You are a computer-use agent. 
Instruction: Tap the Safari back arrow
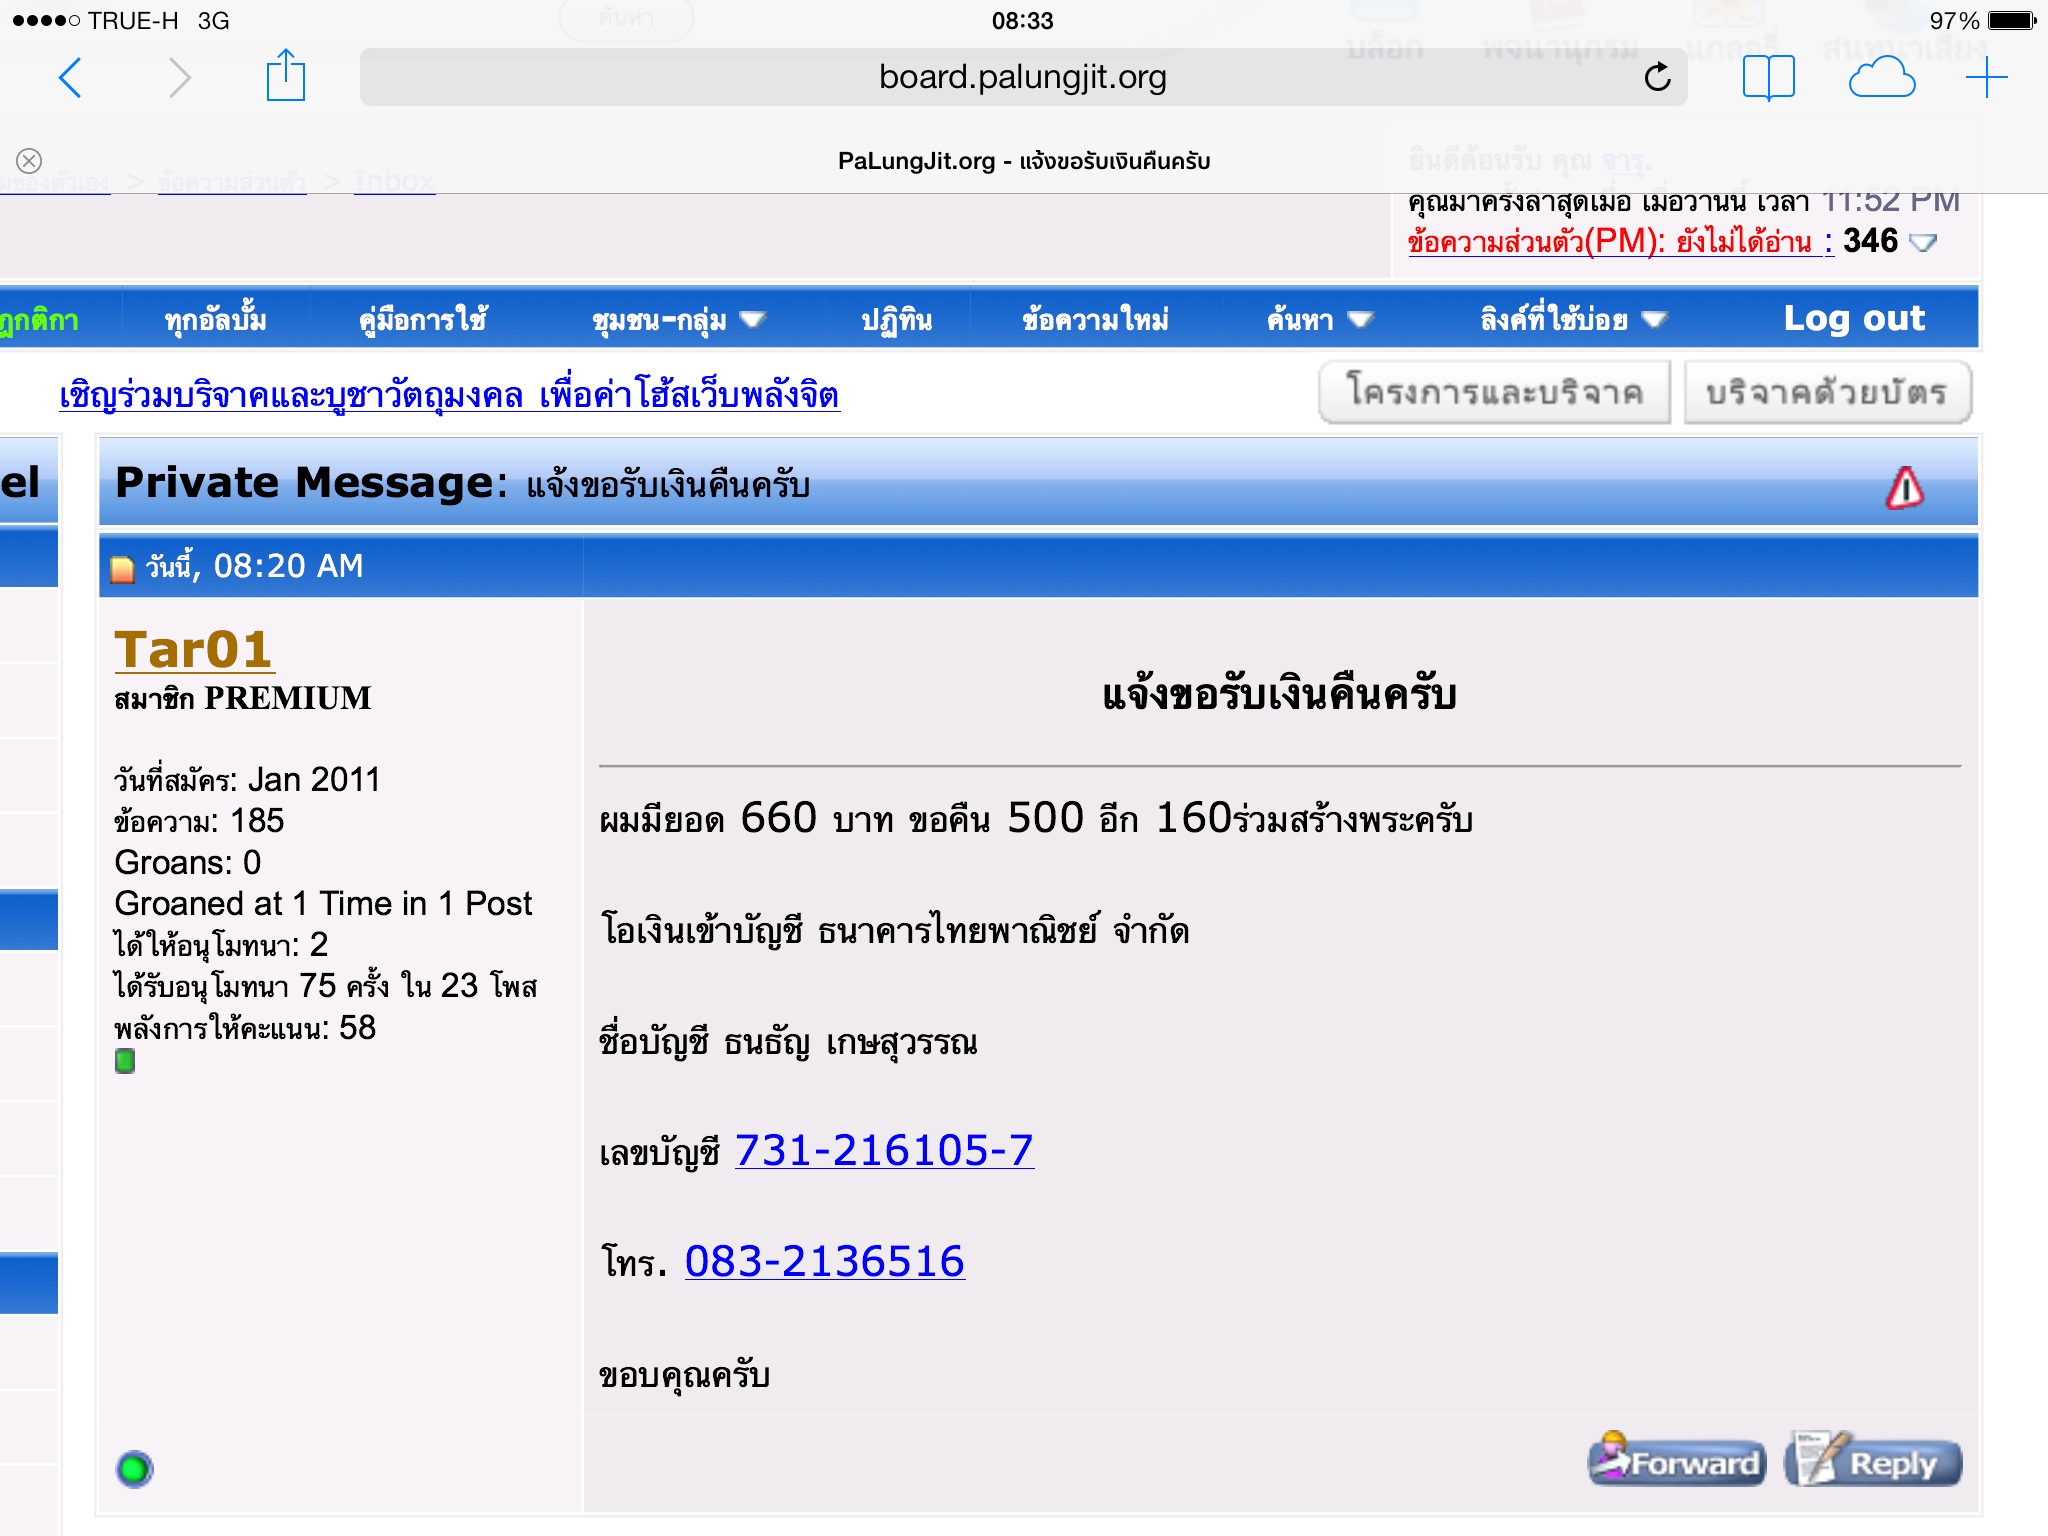point(70,78)
